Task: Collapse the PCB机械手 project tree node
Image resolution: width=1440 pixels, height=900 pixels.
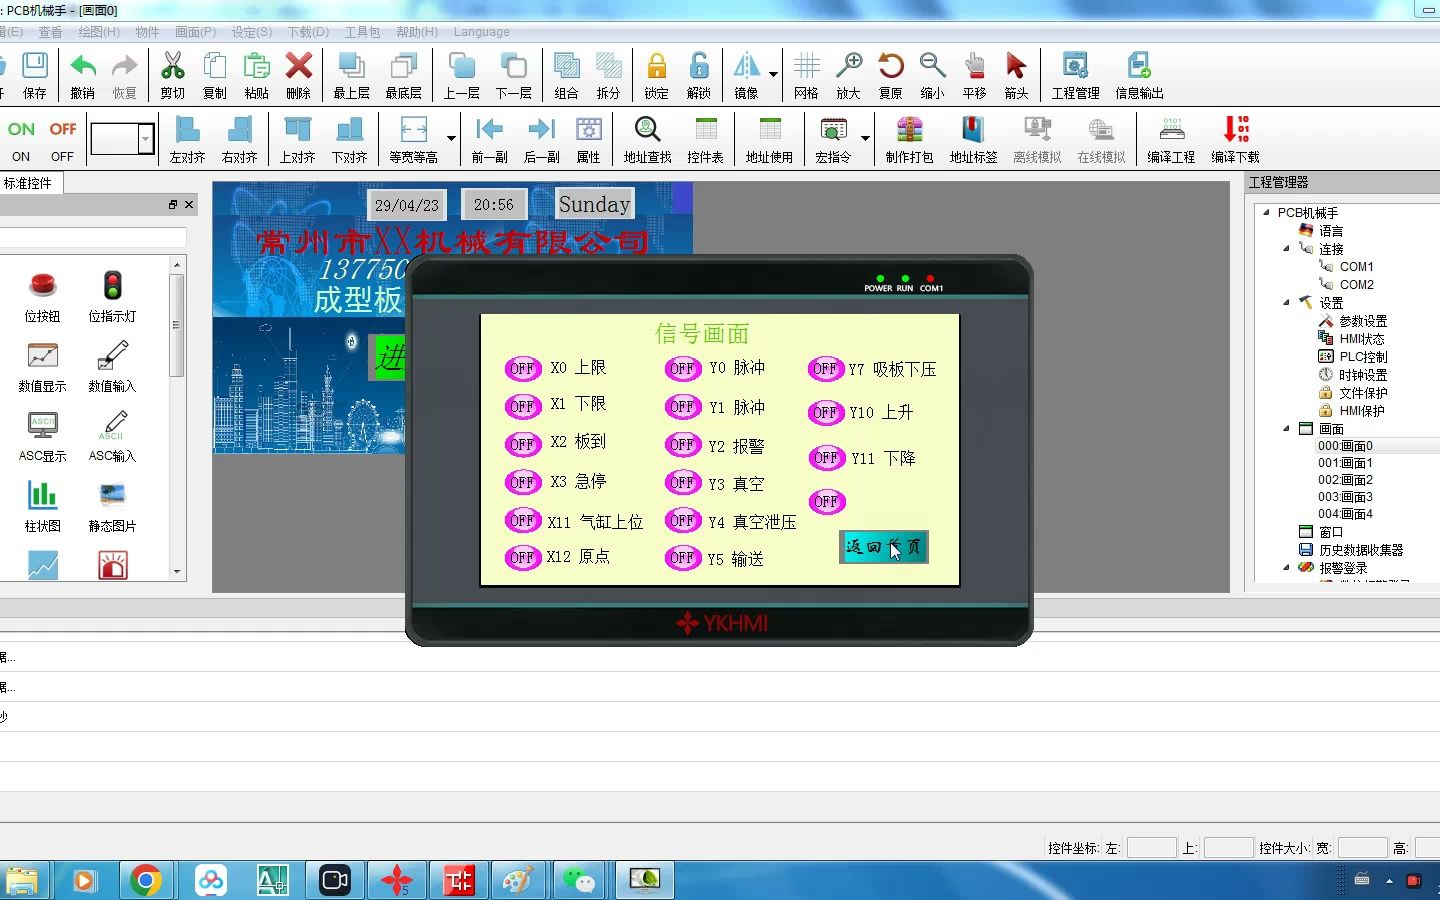Action: [1266, 212]
